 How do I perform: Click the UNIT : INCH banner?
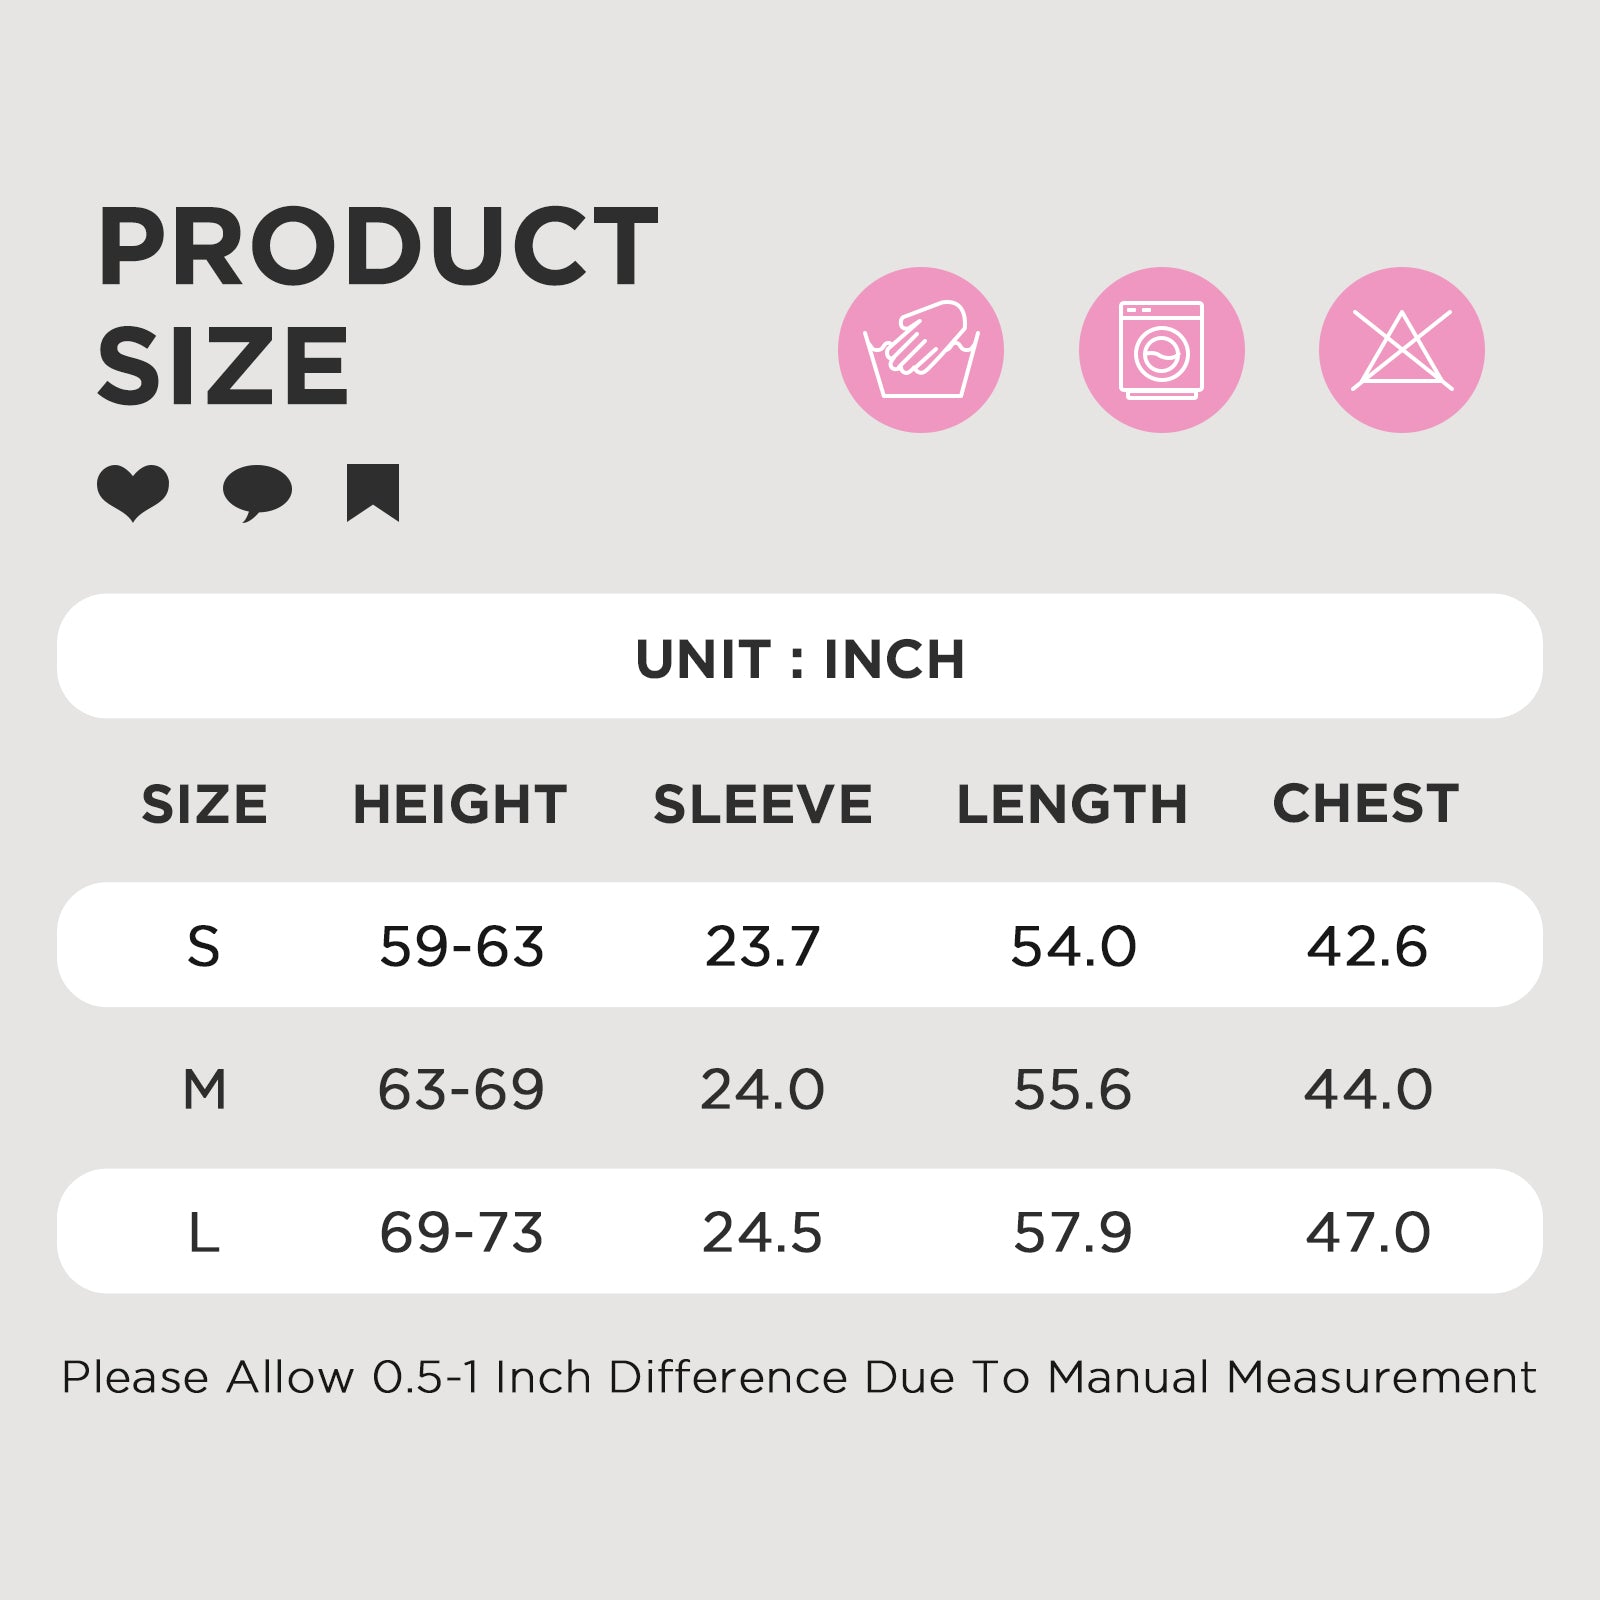pyautogui.click(x=800, y=657)
